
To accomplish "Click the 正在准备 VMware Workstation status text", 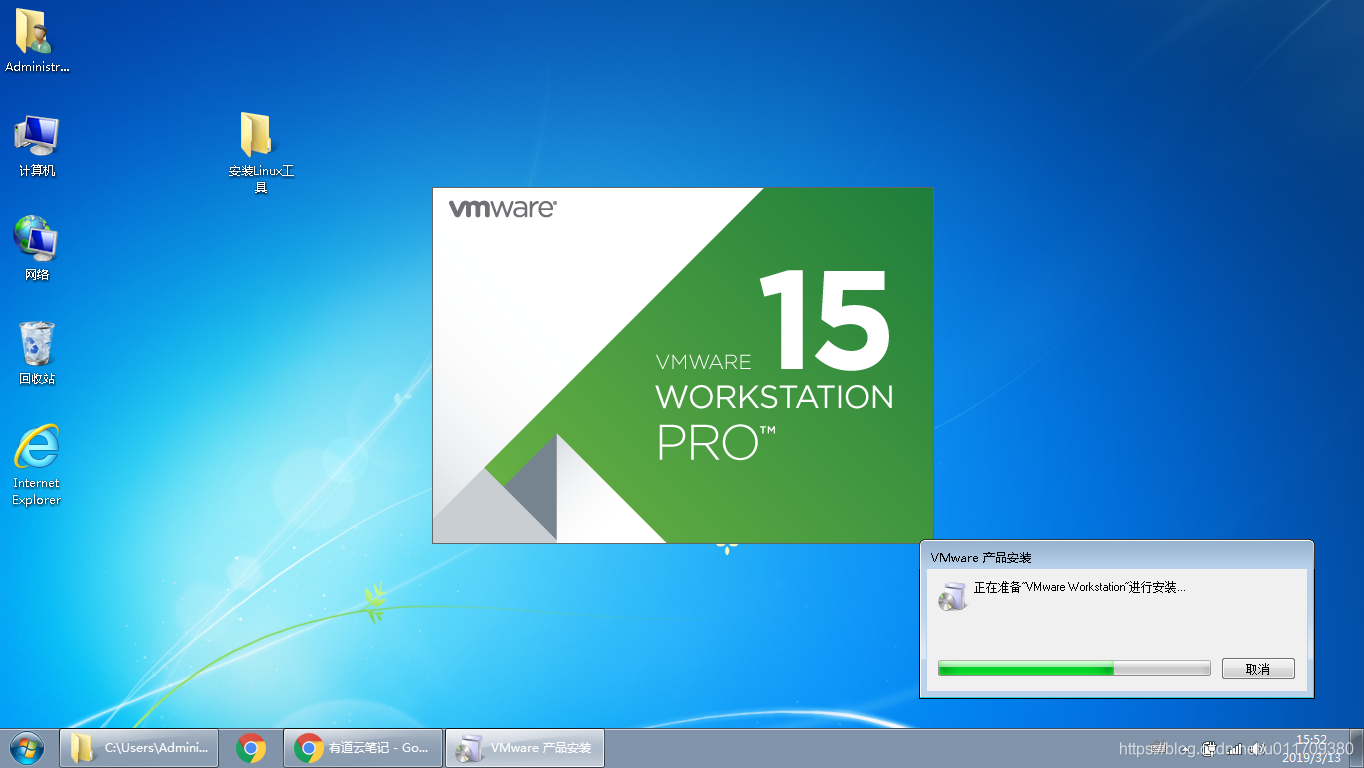I will pos(1080,588).
